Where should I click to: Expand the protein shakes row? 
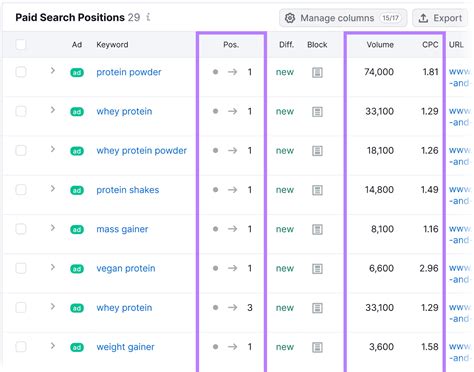point(52,189)
